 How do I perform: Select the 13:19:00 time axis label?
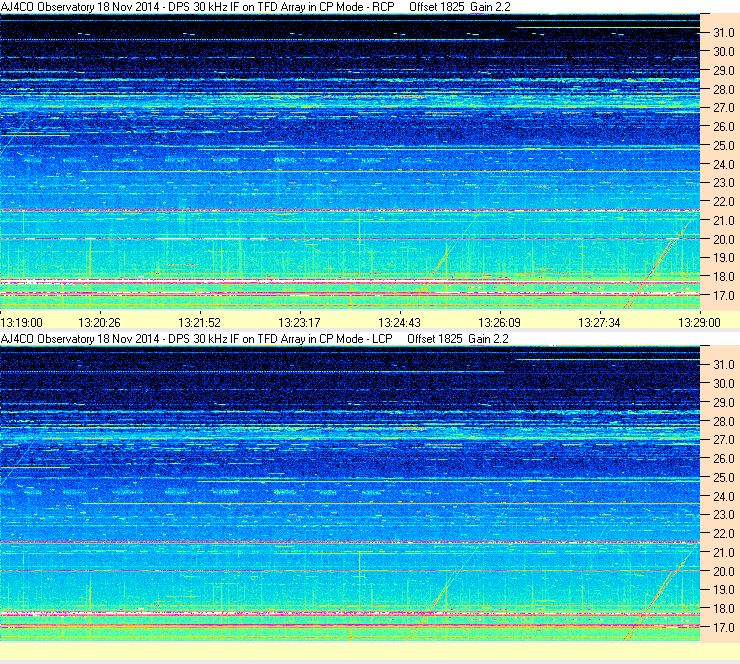tap(22, 323)
